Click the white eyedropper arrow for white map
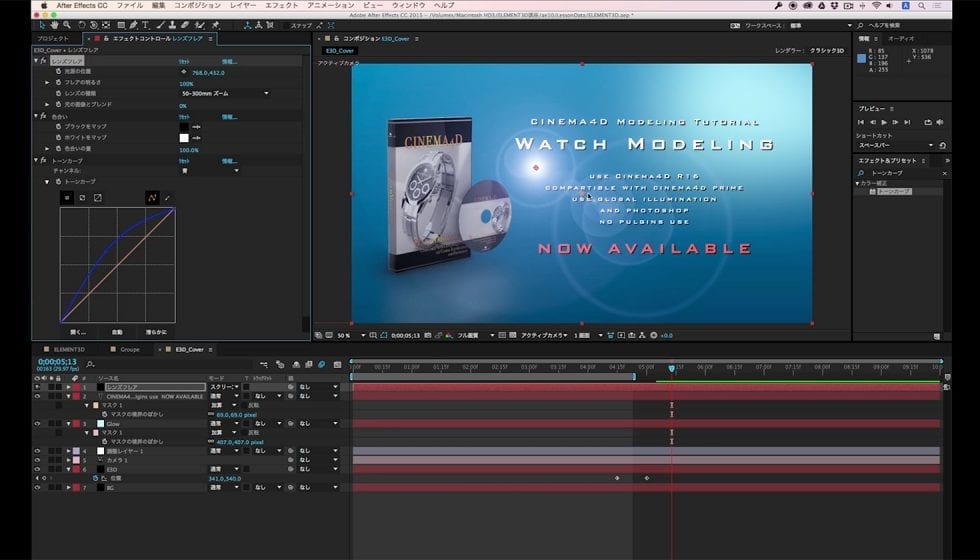This screenshot has height=560, width=980. (x=196, y=138)
